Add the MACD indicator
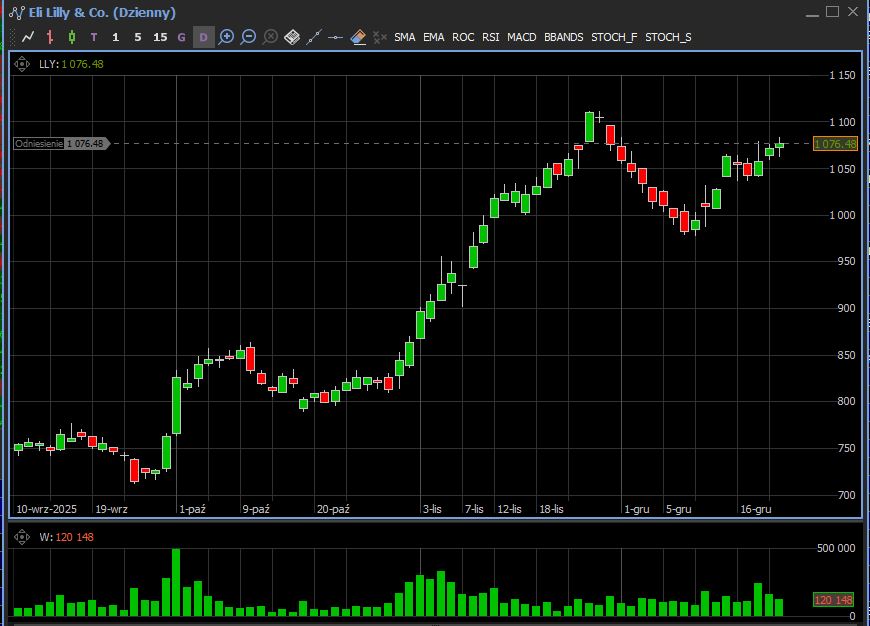The height and width of the screenshot is (626, 870). point(522,37)
